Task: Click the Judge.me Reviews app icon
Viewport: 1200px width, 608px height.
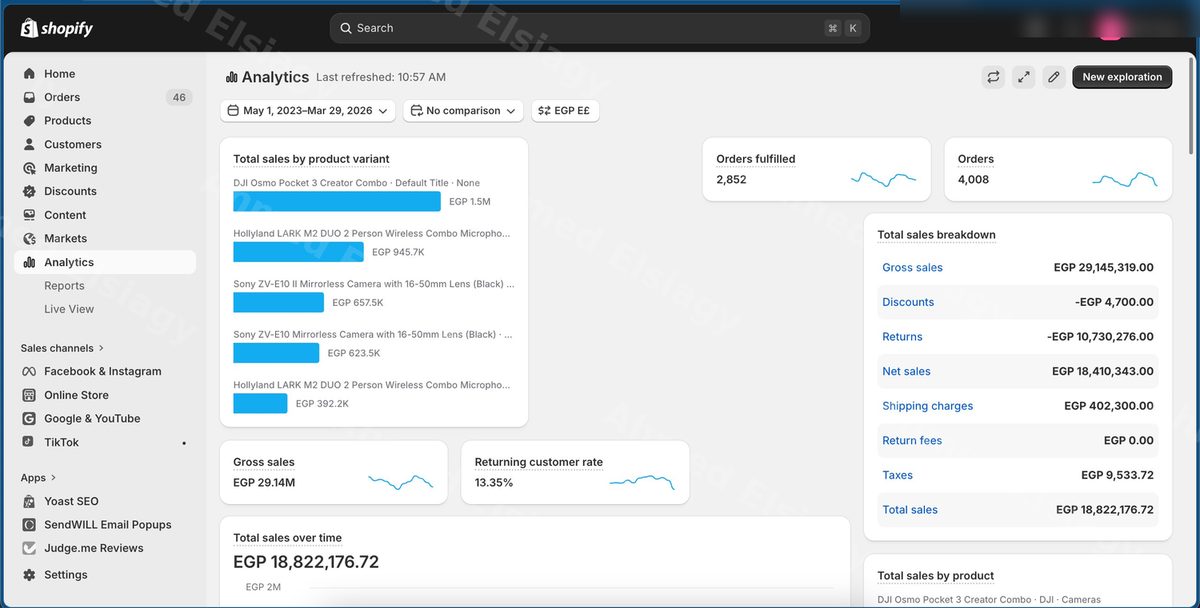Action: (x=29, y=548)
